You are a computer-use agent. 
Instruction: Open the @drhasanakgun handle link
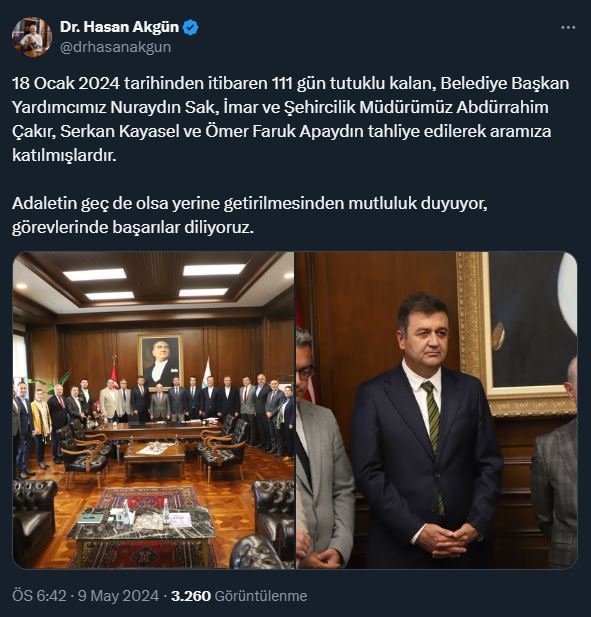[116, 47]
